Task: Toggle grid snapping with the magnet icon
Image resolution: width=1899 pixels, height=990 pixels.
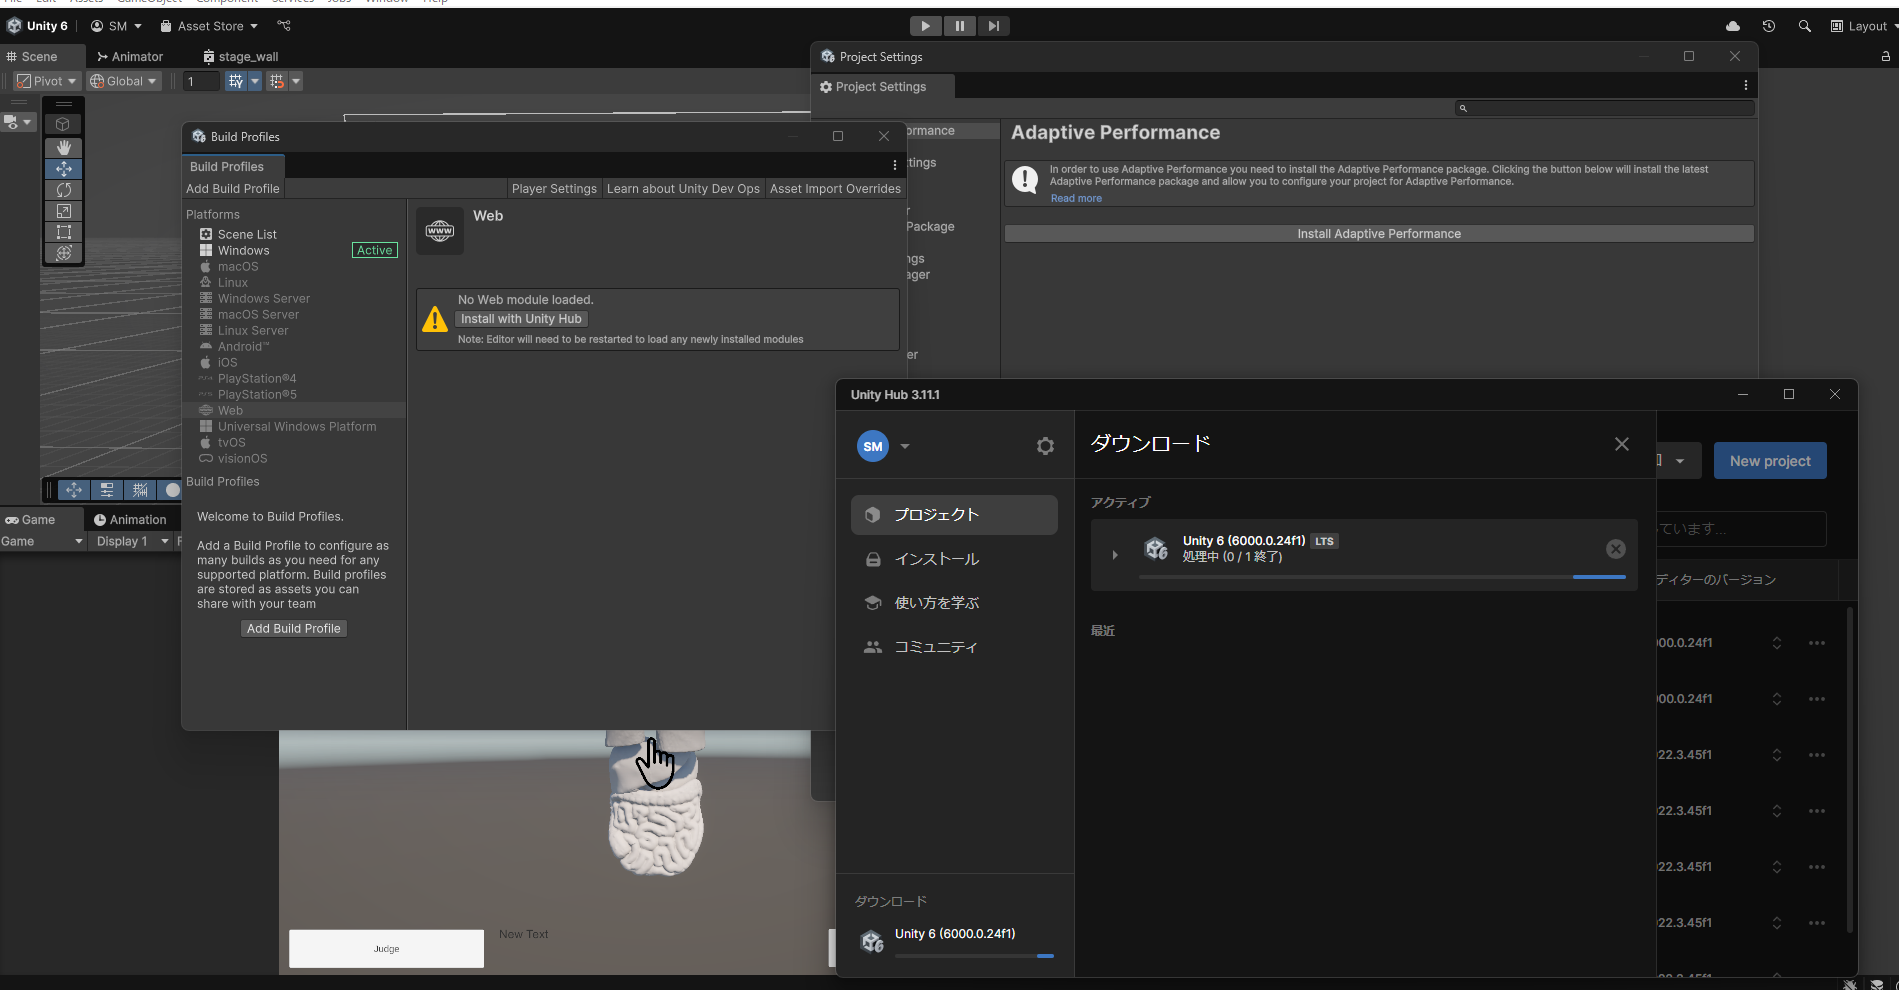Action: point(276,81)
